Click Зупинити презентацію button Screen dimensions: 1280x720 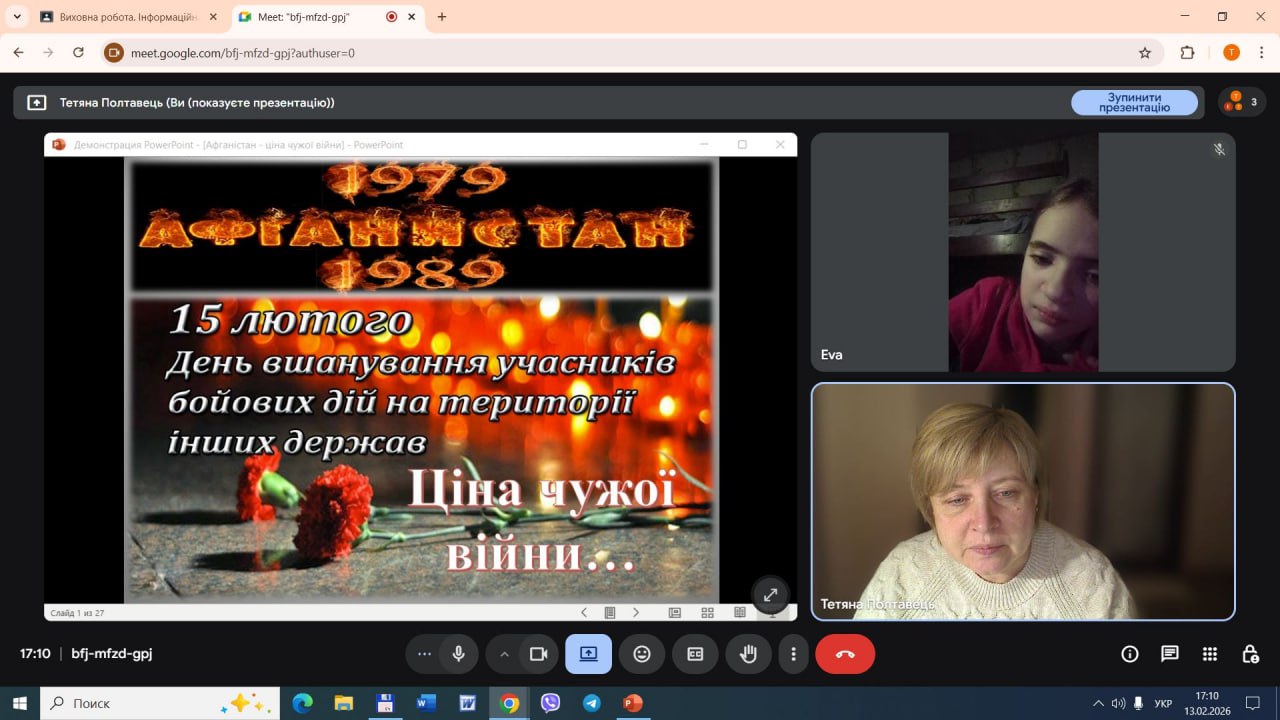[x=1134, y=102]
